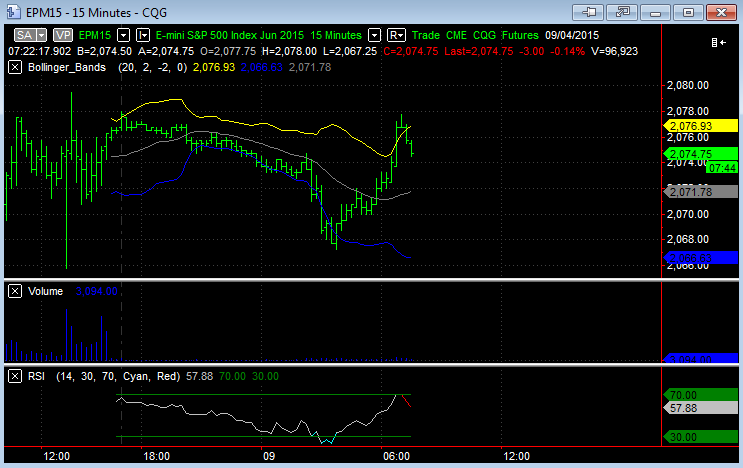Remove the Volume study with its X box
This screenshot has height=468, width=743.
pyautogui.click(x=15, y=291)
